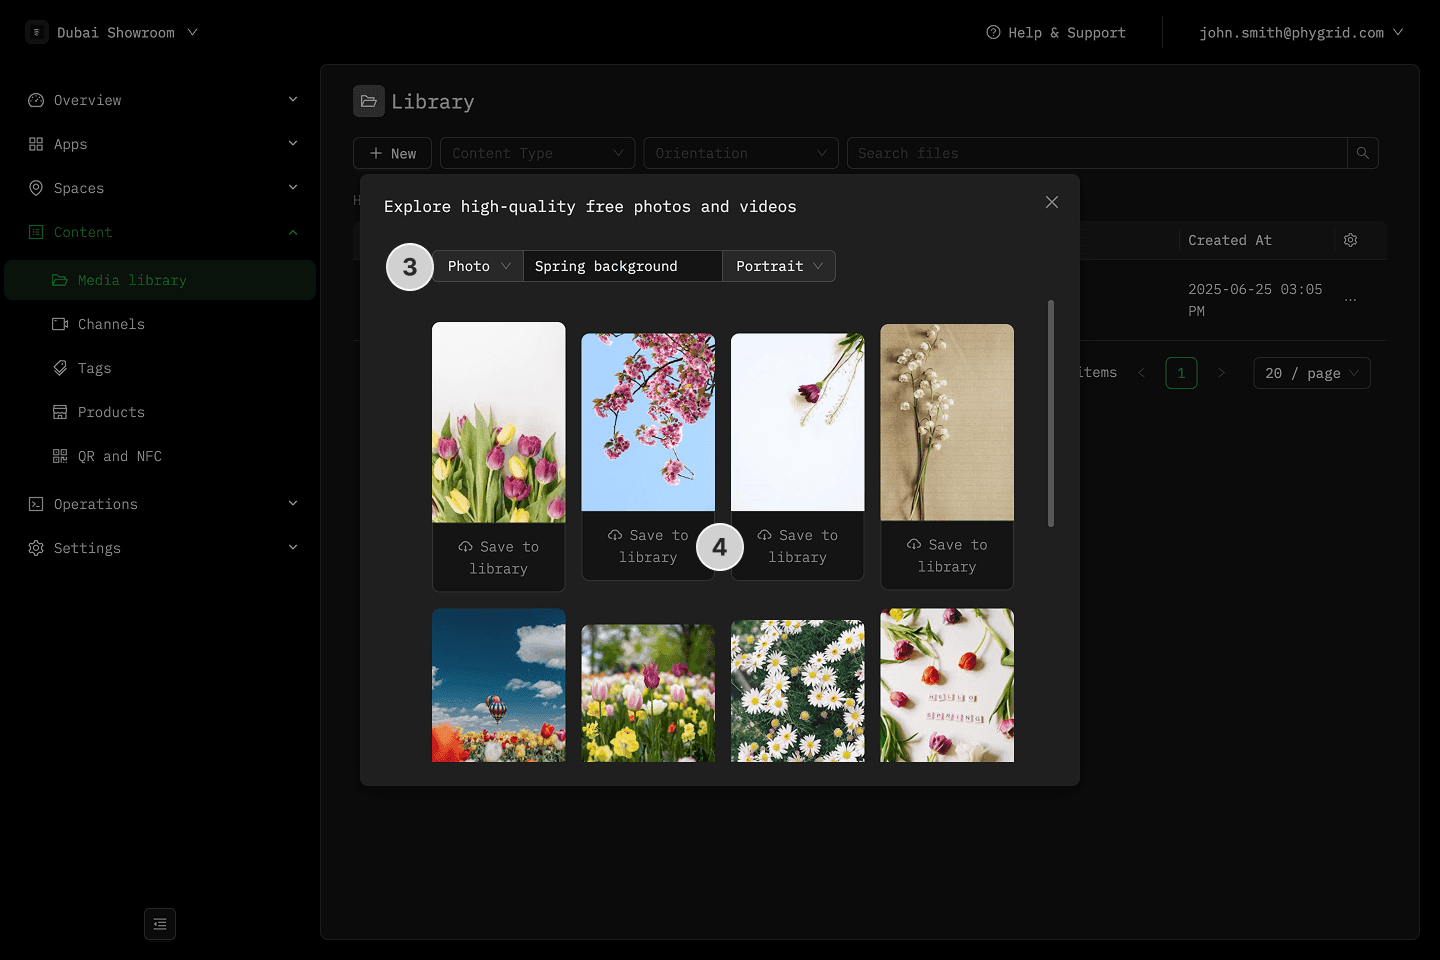Expand the Apps section chevron
Screen dimensions: 1440x960
point(293,143)
